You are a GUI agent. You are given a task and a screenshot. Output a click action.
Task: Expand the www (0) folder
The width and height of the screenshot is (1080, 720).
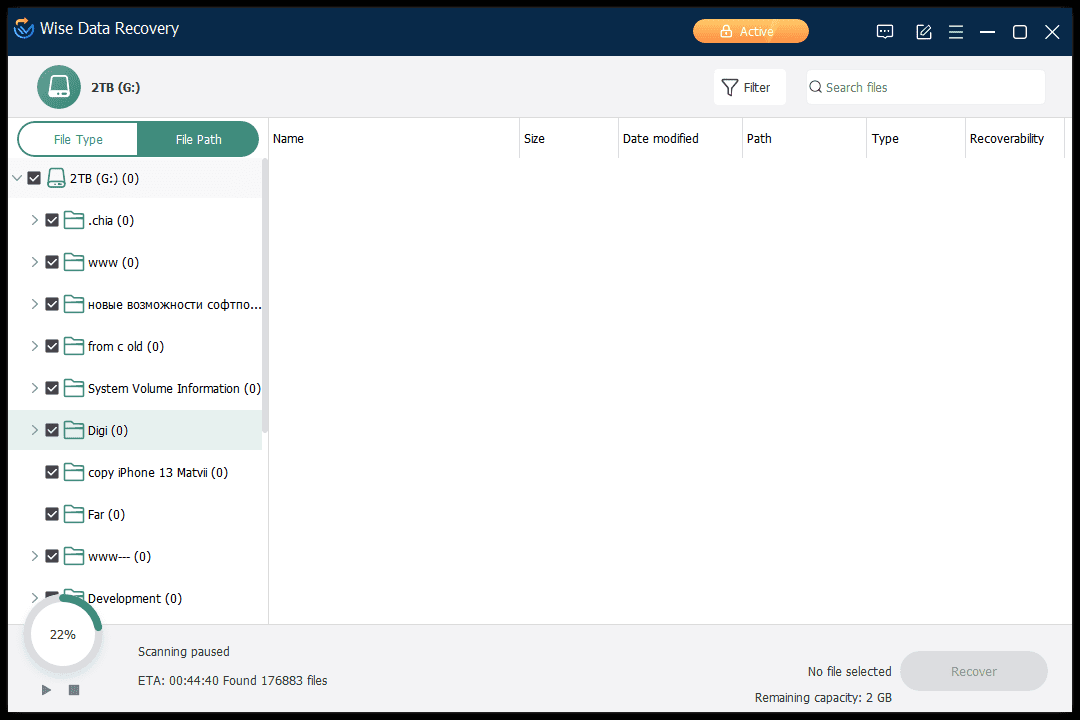[x=34, y=263]
